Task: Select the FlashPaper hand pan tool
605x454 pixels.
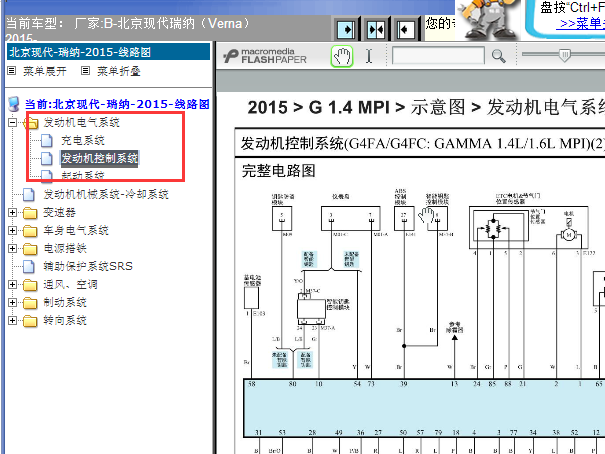Action: pos(342,56)
